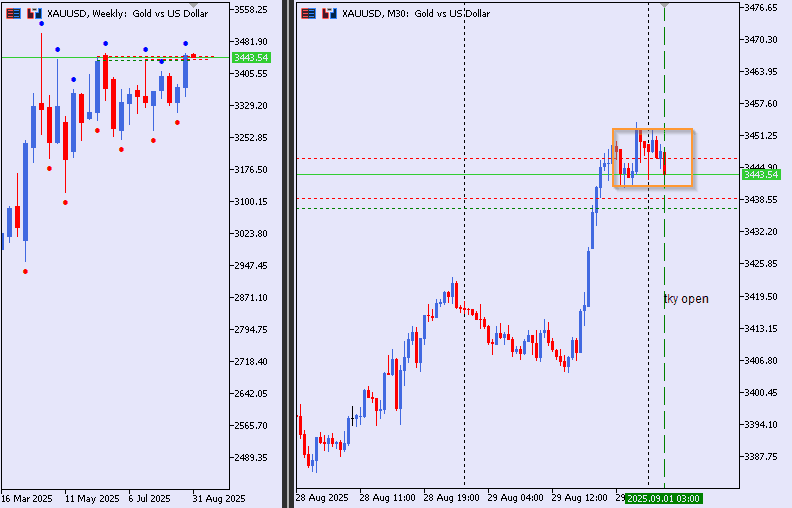
Task: Click the chart shift triangle atop Weekly chart
Action: click(193, 5)
